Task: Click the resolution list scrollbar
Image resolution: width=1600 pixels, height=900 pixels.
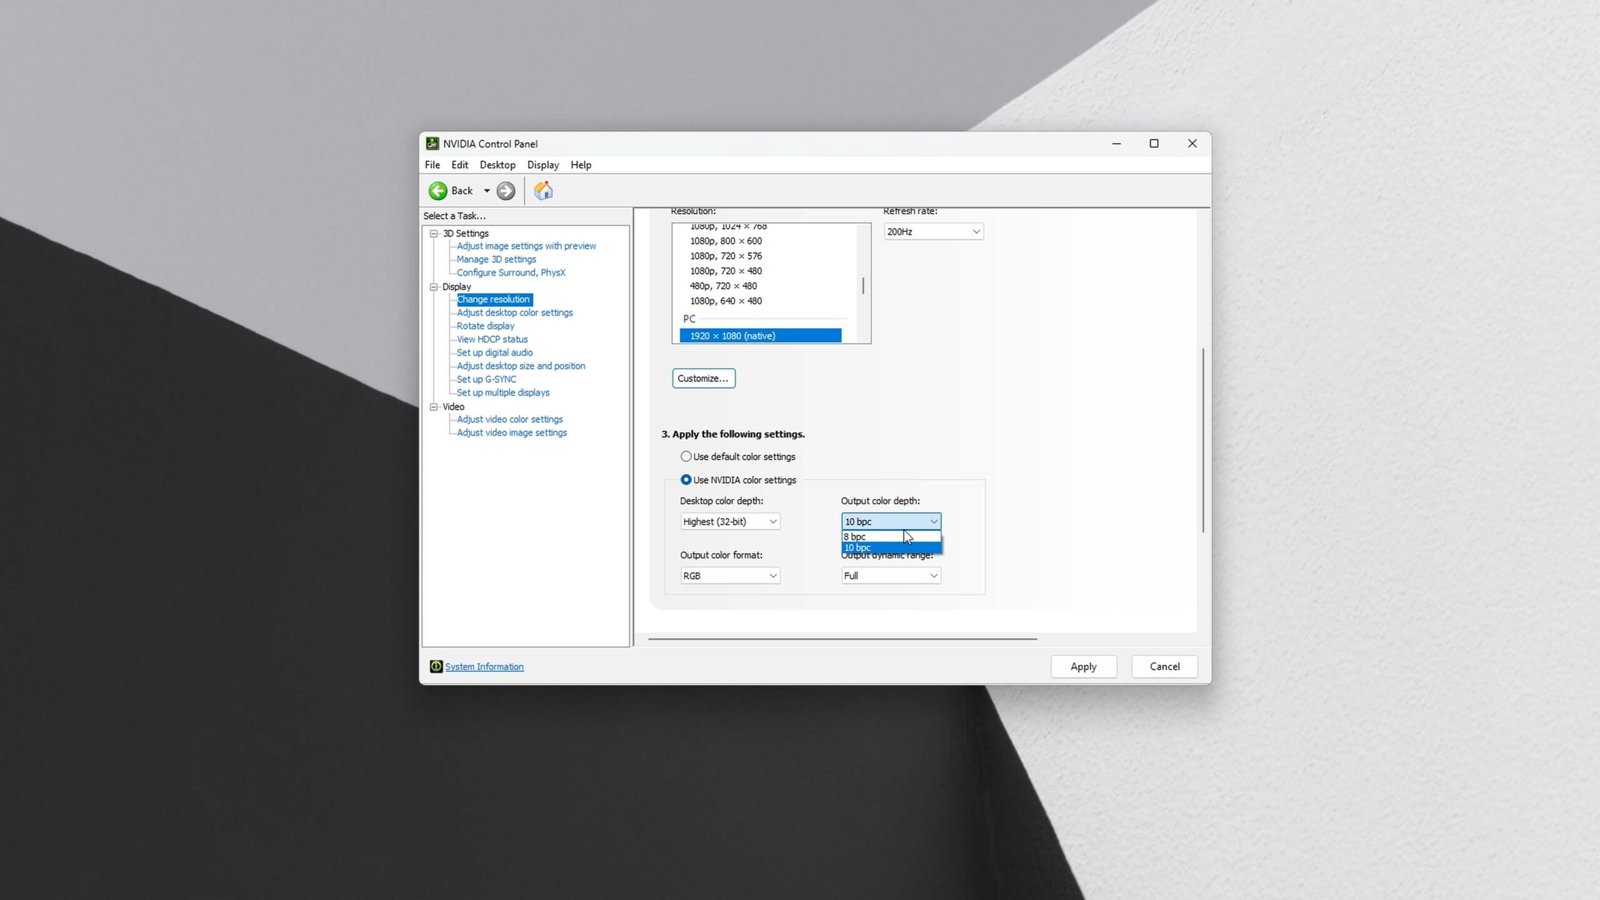Action: 863,286
